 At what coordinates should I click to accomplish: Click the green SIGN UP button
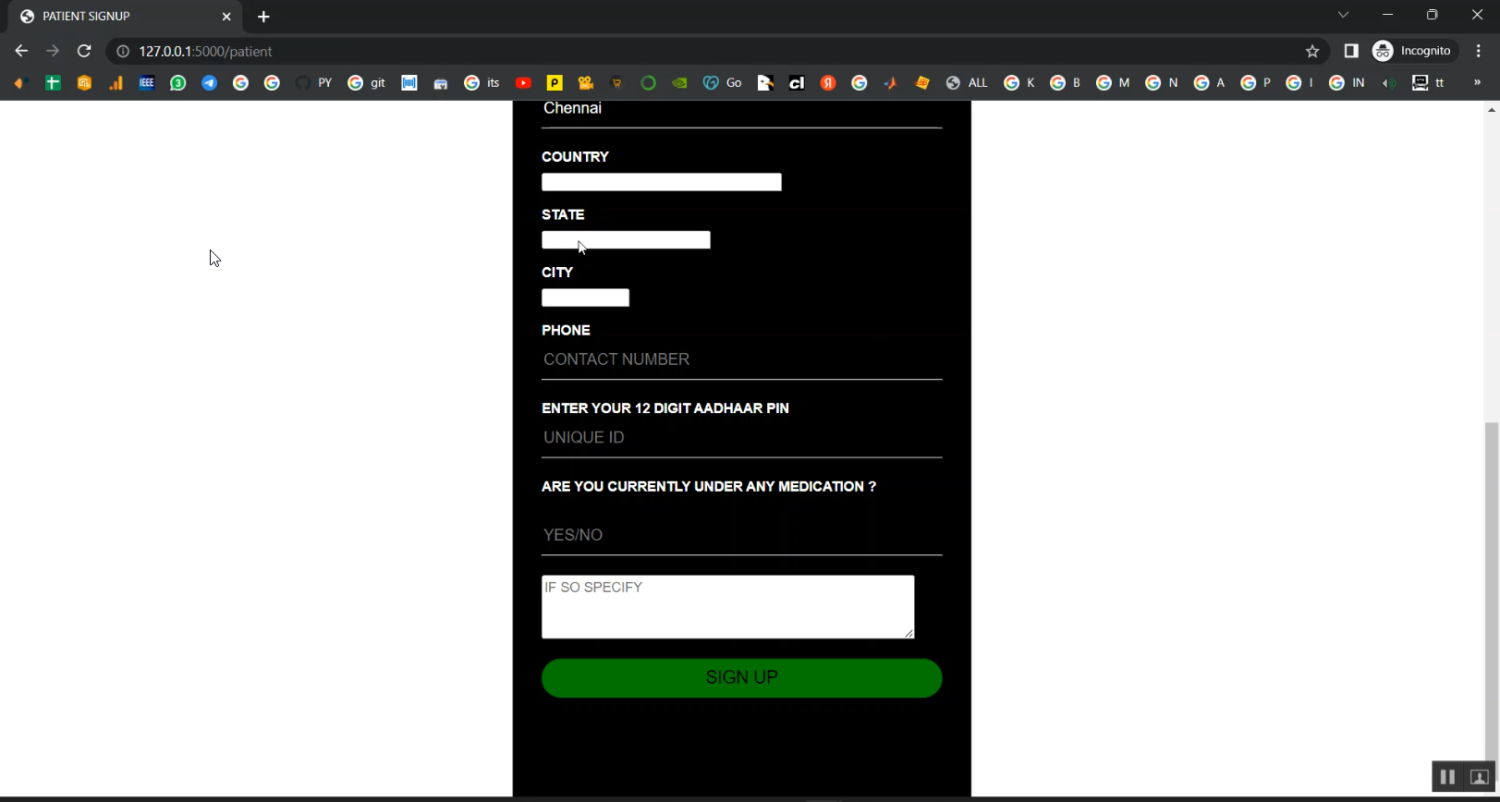741,678
